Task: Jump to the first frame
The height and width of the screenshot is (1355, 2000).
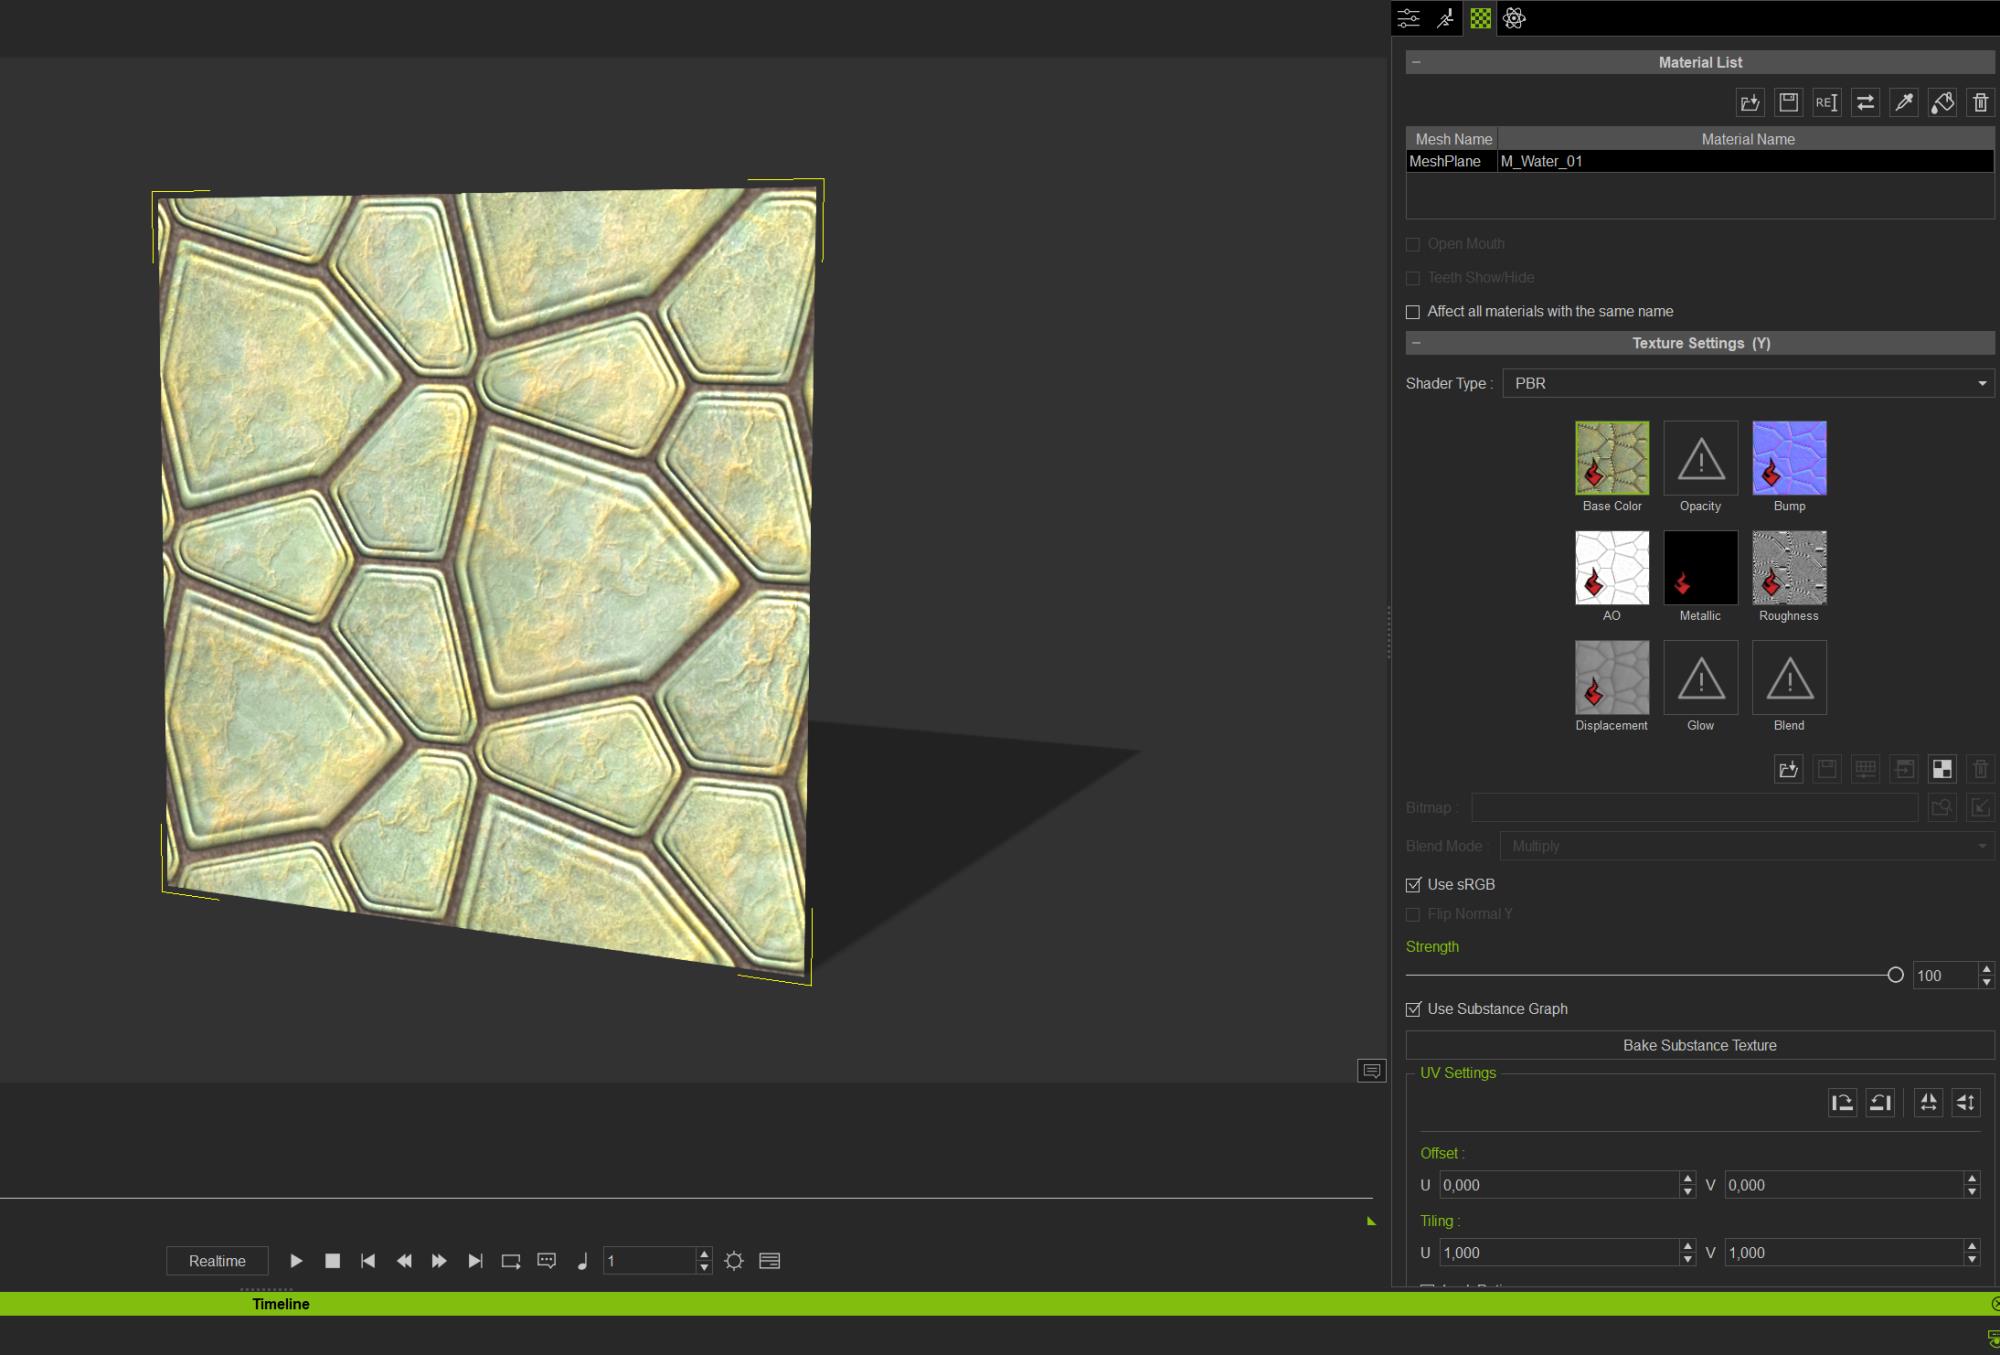Action: coord(368,1261)
